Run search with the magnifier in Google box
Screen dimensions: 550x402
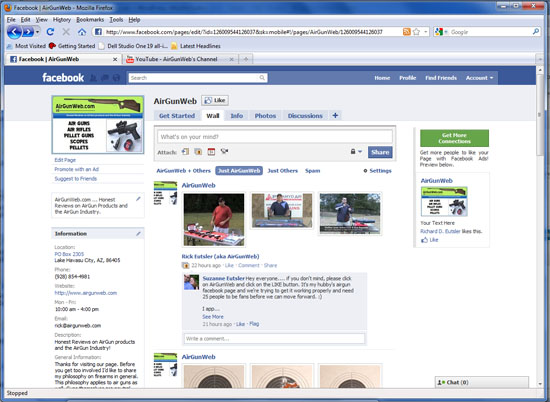536,32
